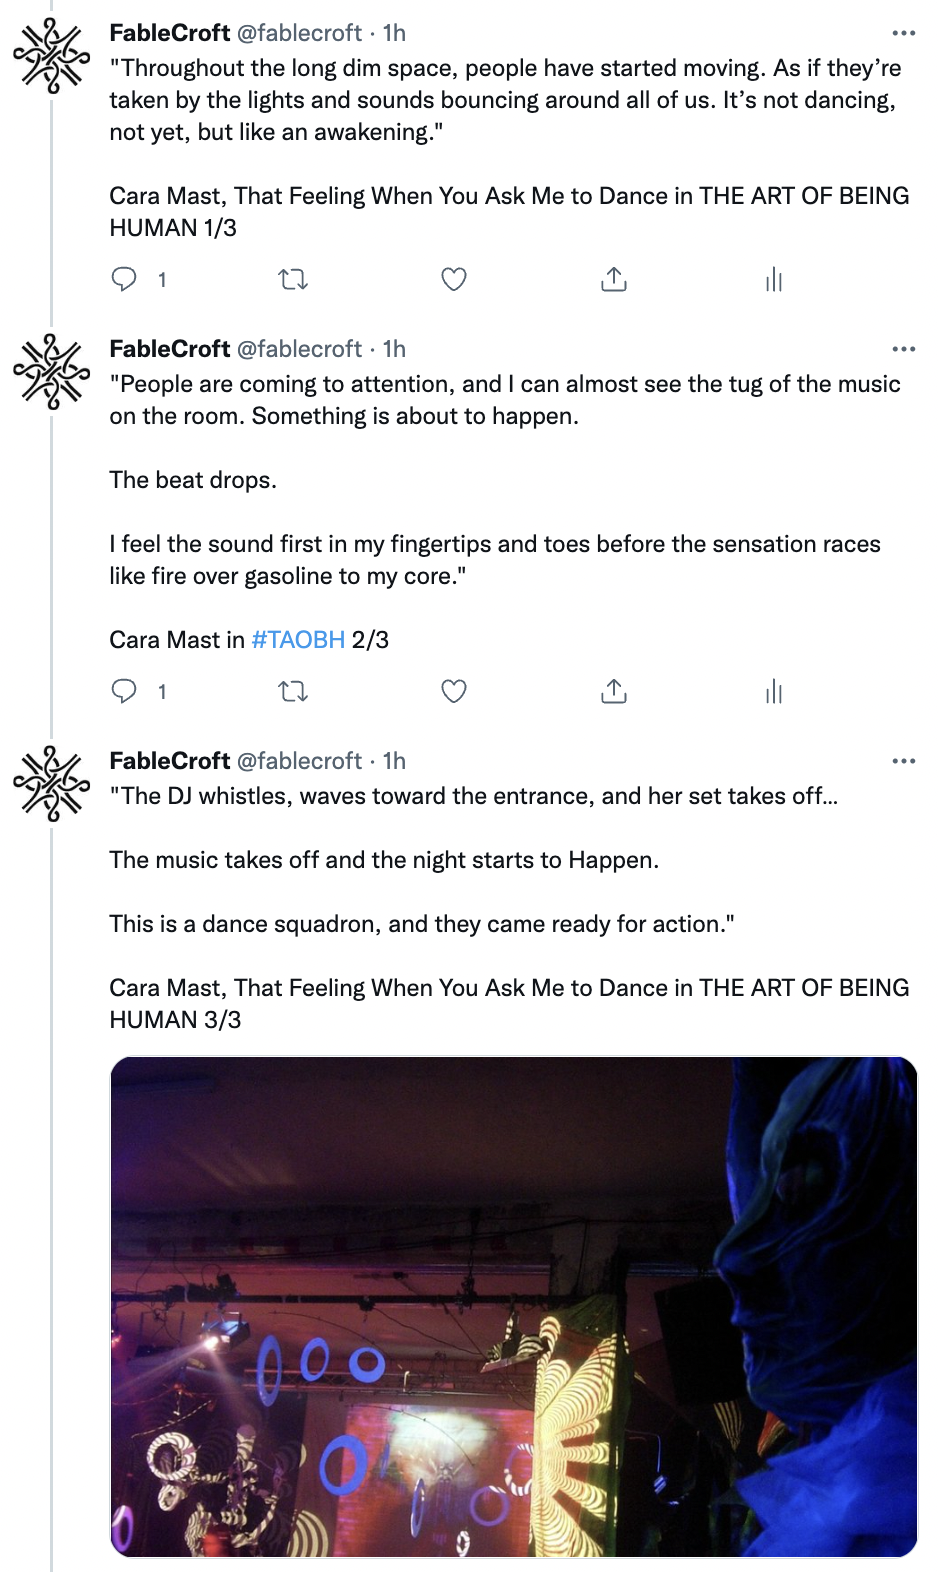Open the #TAOBH hashtag link
Image resolution: width=938 pixels, height=1572 pixels.
coord(298,640)
